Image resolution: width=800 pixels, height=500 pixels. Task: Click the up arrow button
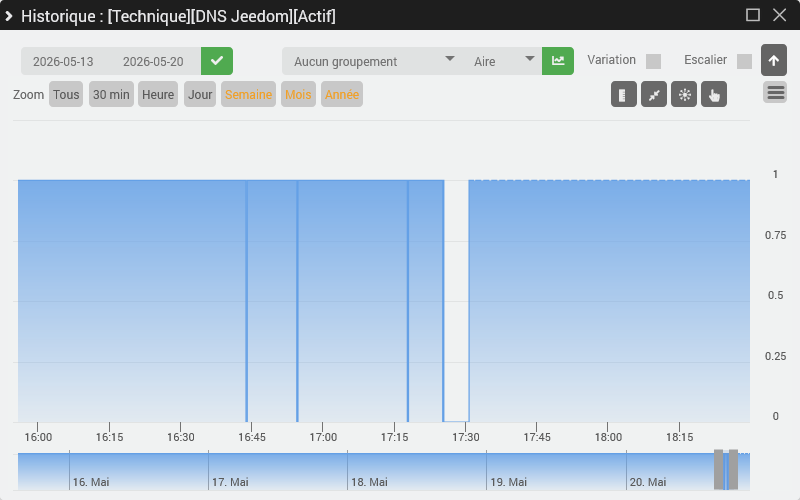tap(773, 60)
